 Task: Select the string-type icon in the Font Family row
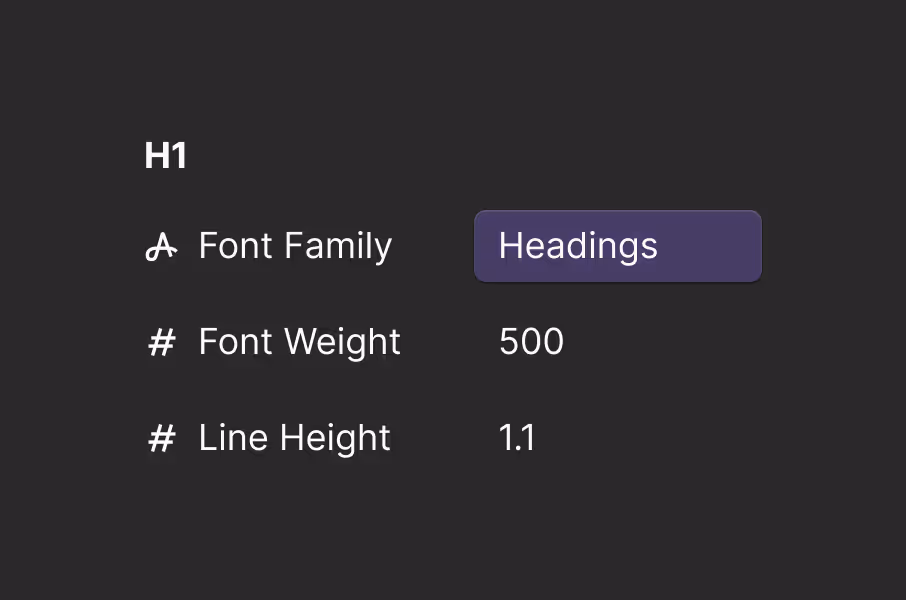point(161,246)
